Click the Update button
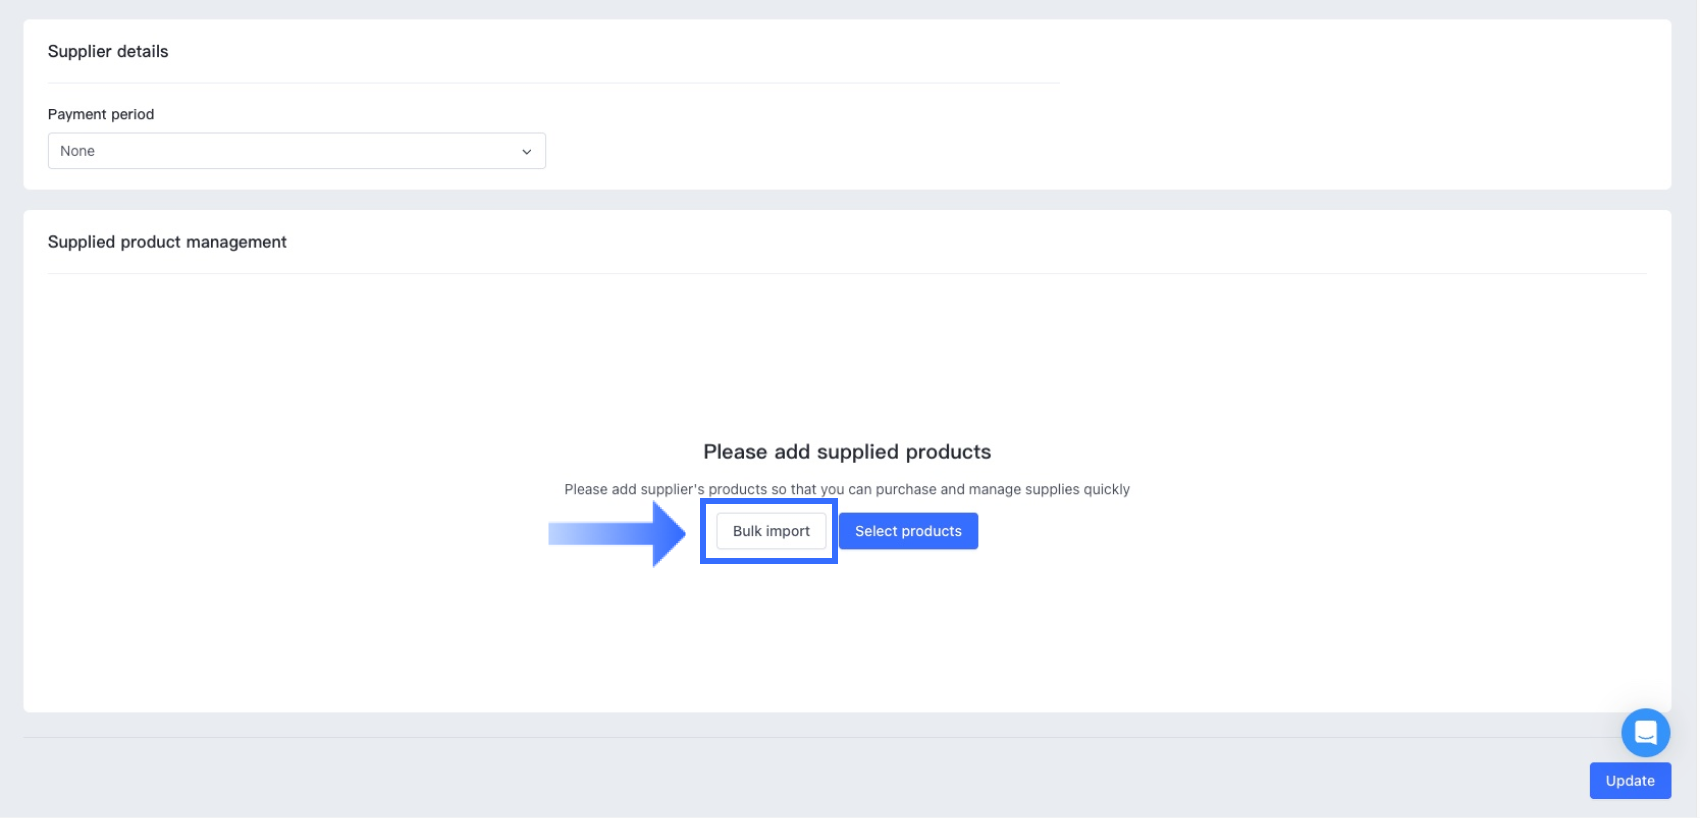Screen dimensions: 1700x818 [1629, 781]
